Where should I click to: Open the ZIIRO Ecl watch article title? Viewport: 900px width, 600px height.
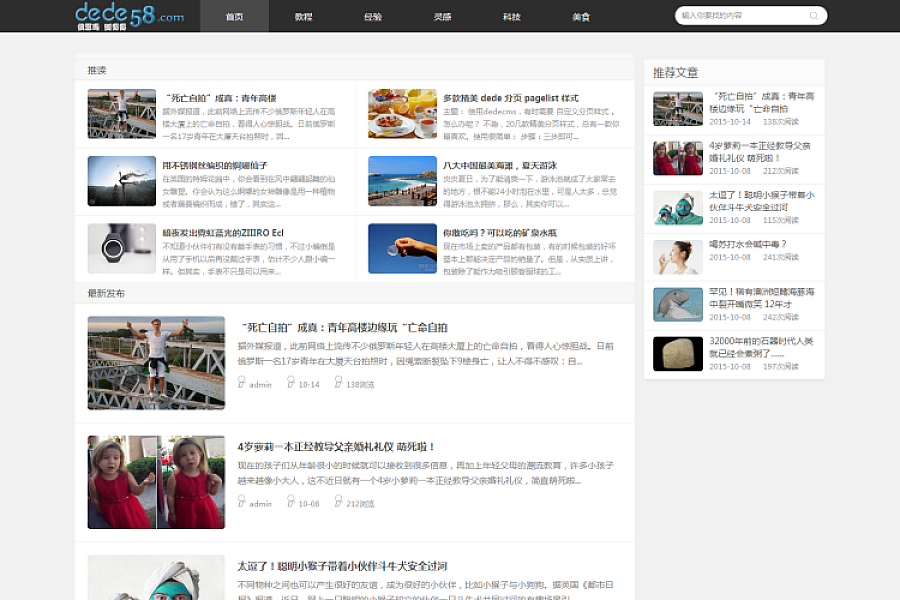223,233
